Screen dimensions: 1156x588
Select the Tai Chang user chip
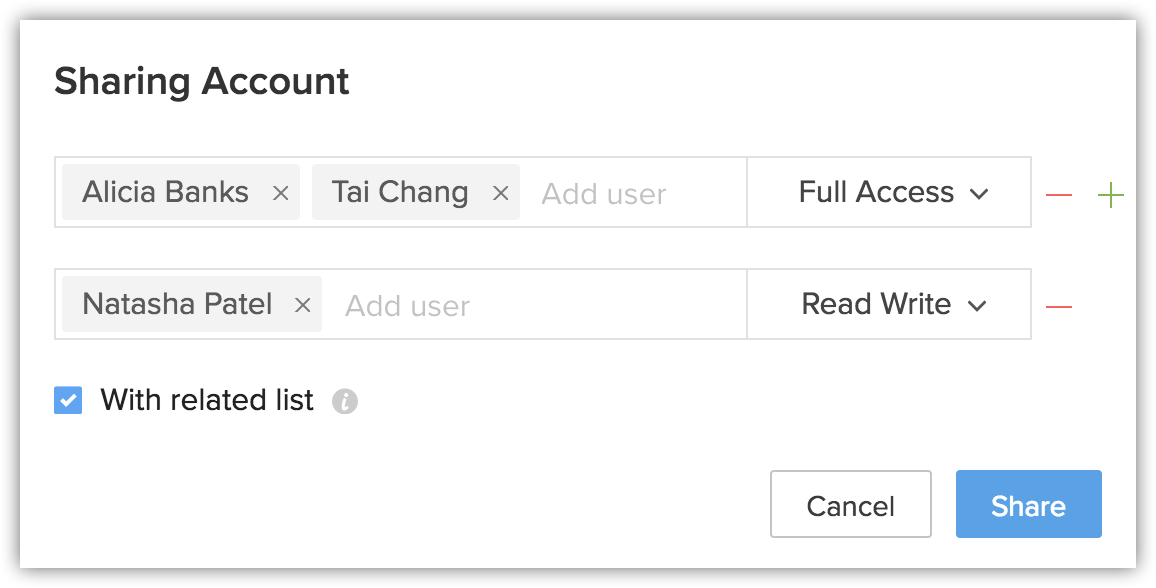[x=416, y=192]
